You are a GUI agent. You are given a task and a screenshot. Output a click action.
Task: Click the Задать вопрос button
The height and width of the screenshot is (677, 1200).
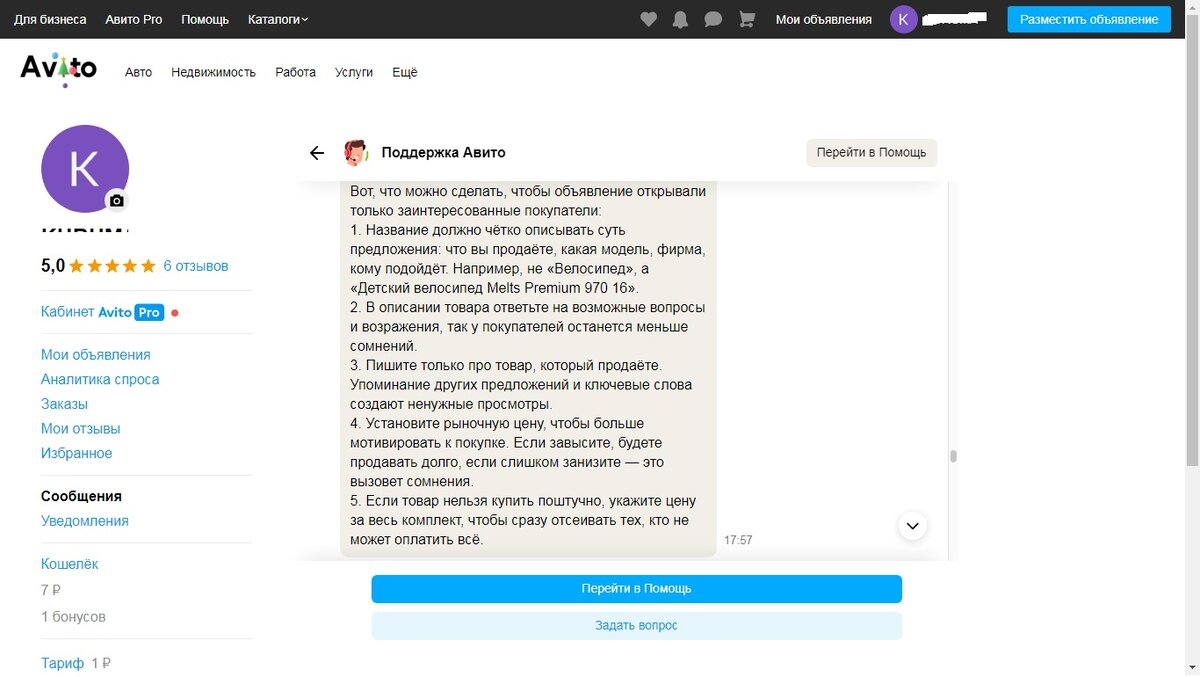(636, 625)
